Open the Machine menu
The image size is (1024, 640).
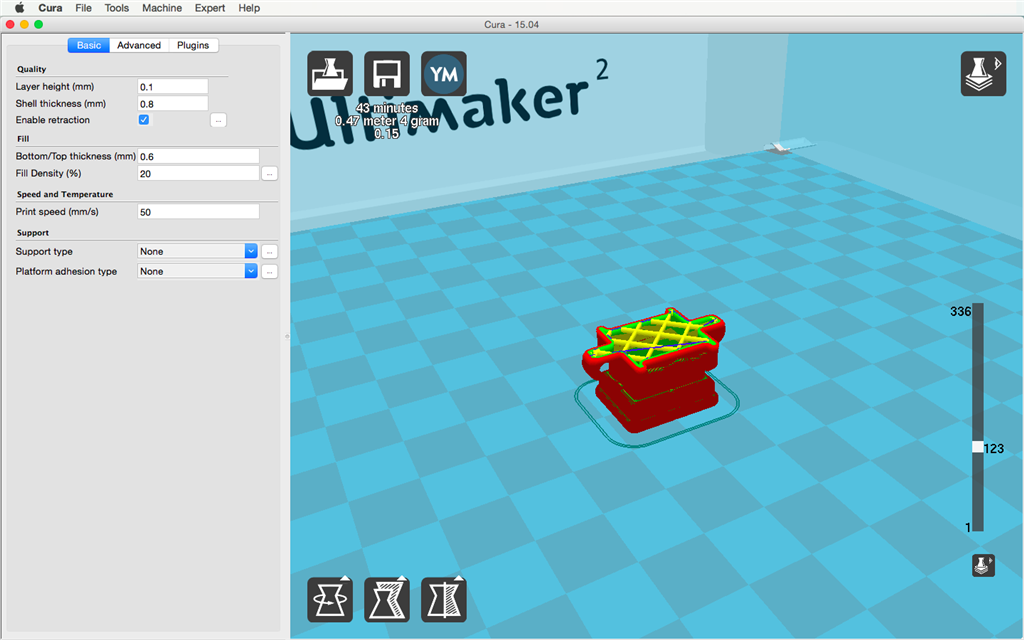162,8
